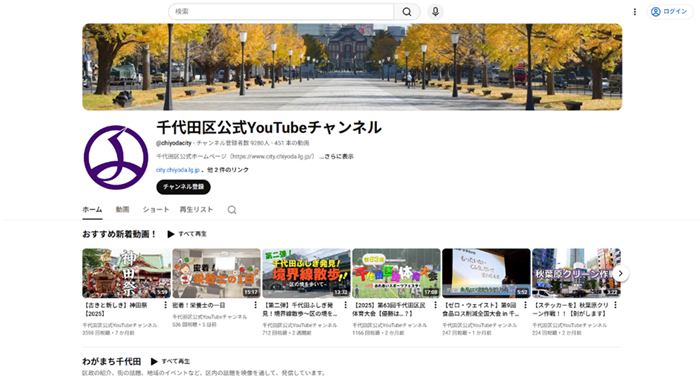Click title 【2025】第63回千代田区民体育大会
700x384 pixels.
pyautogui.click(x=389, y=309)
